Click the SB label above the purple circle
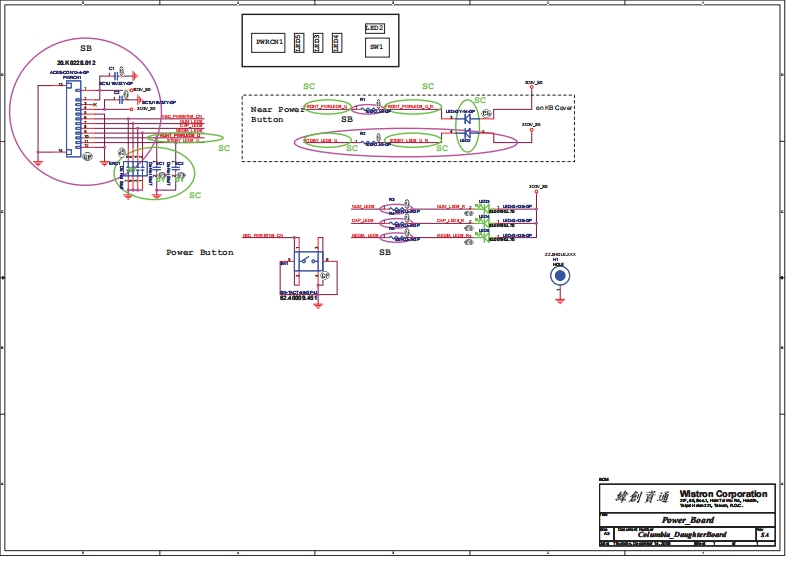 coord(86,48)
